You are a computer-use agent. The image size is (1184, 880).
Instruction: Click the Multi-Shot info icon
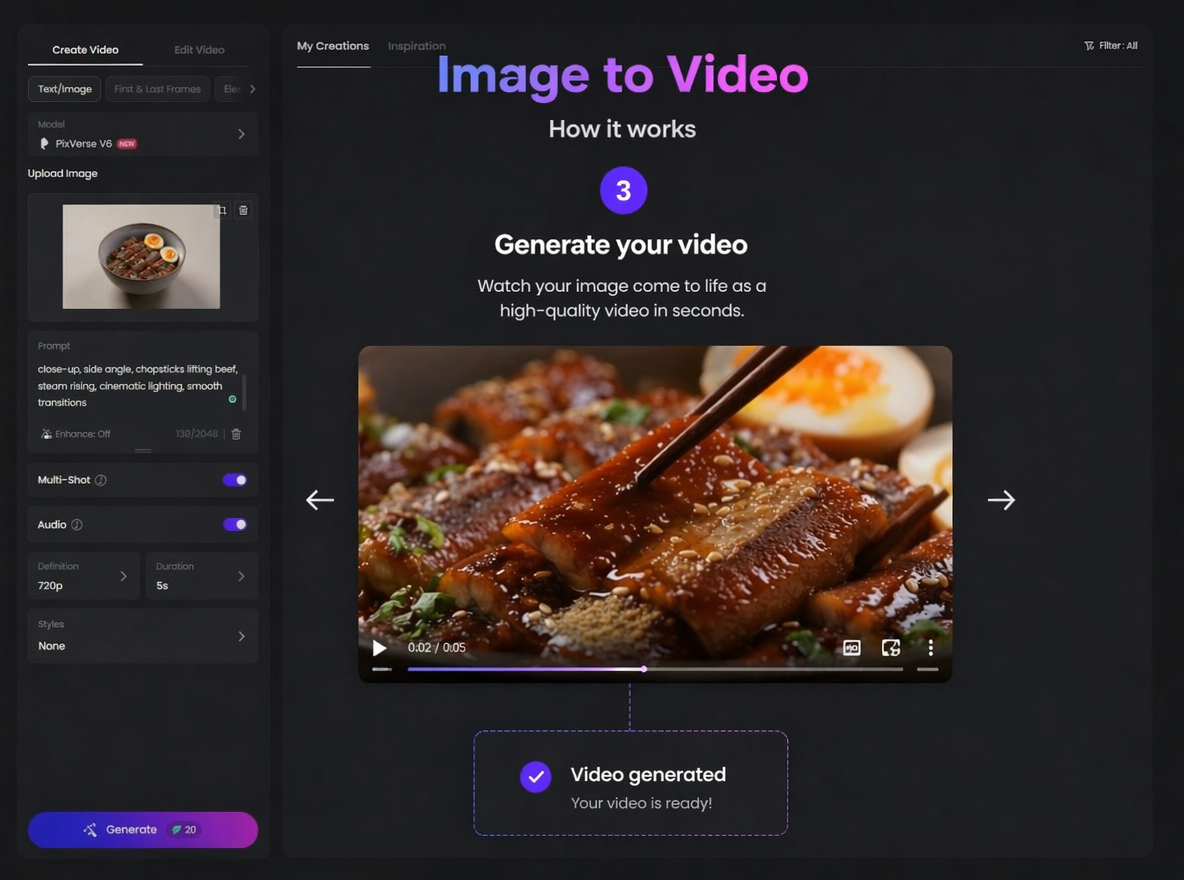100,480
